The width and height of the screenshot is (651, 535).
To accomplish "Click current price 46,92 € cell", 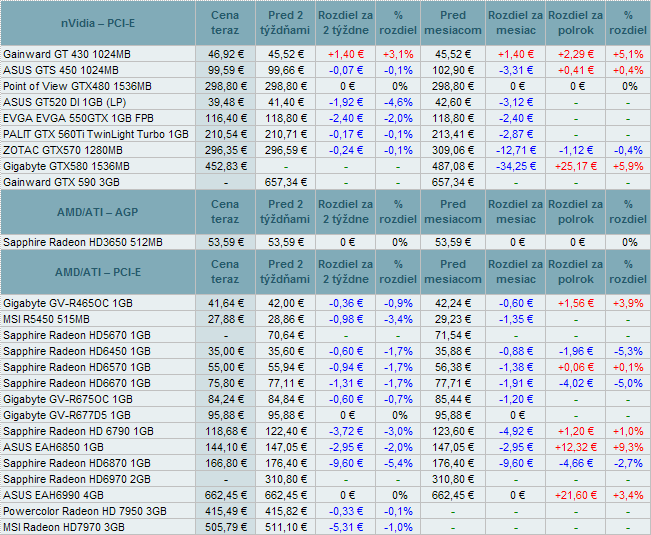I will (x=225, y=54).
